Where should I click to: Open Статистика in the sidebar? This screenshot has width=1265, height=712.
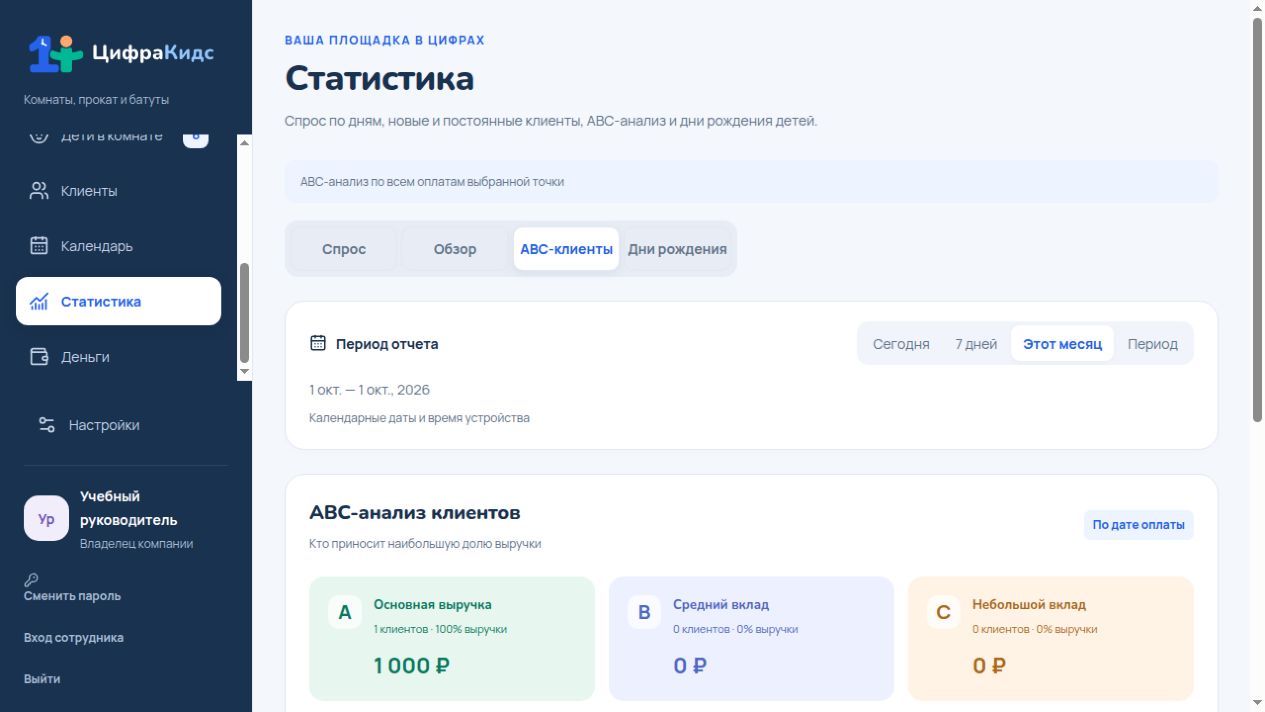(x=118, y=301)
